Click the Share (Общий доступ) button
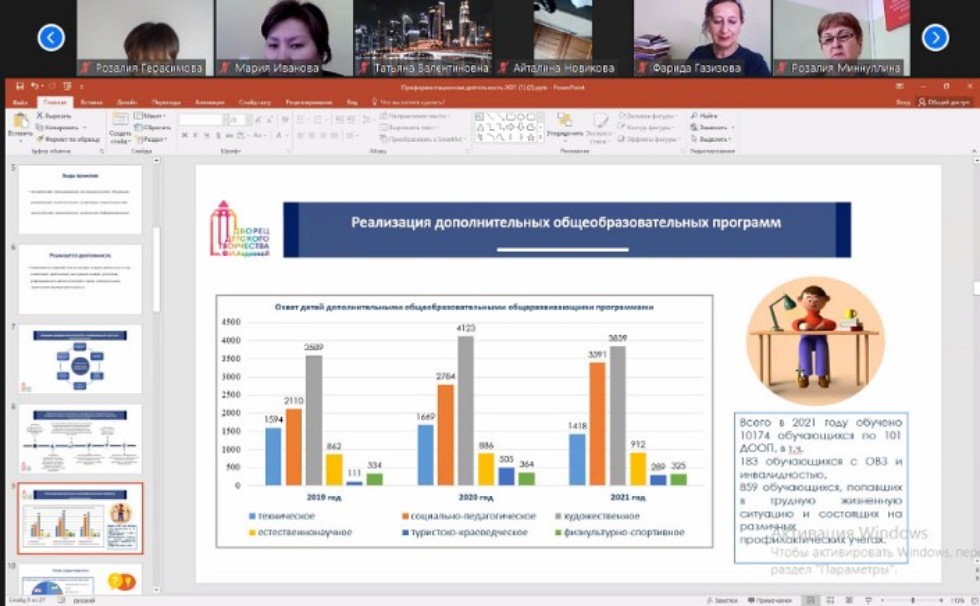 tap(943, 102)
